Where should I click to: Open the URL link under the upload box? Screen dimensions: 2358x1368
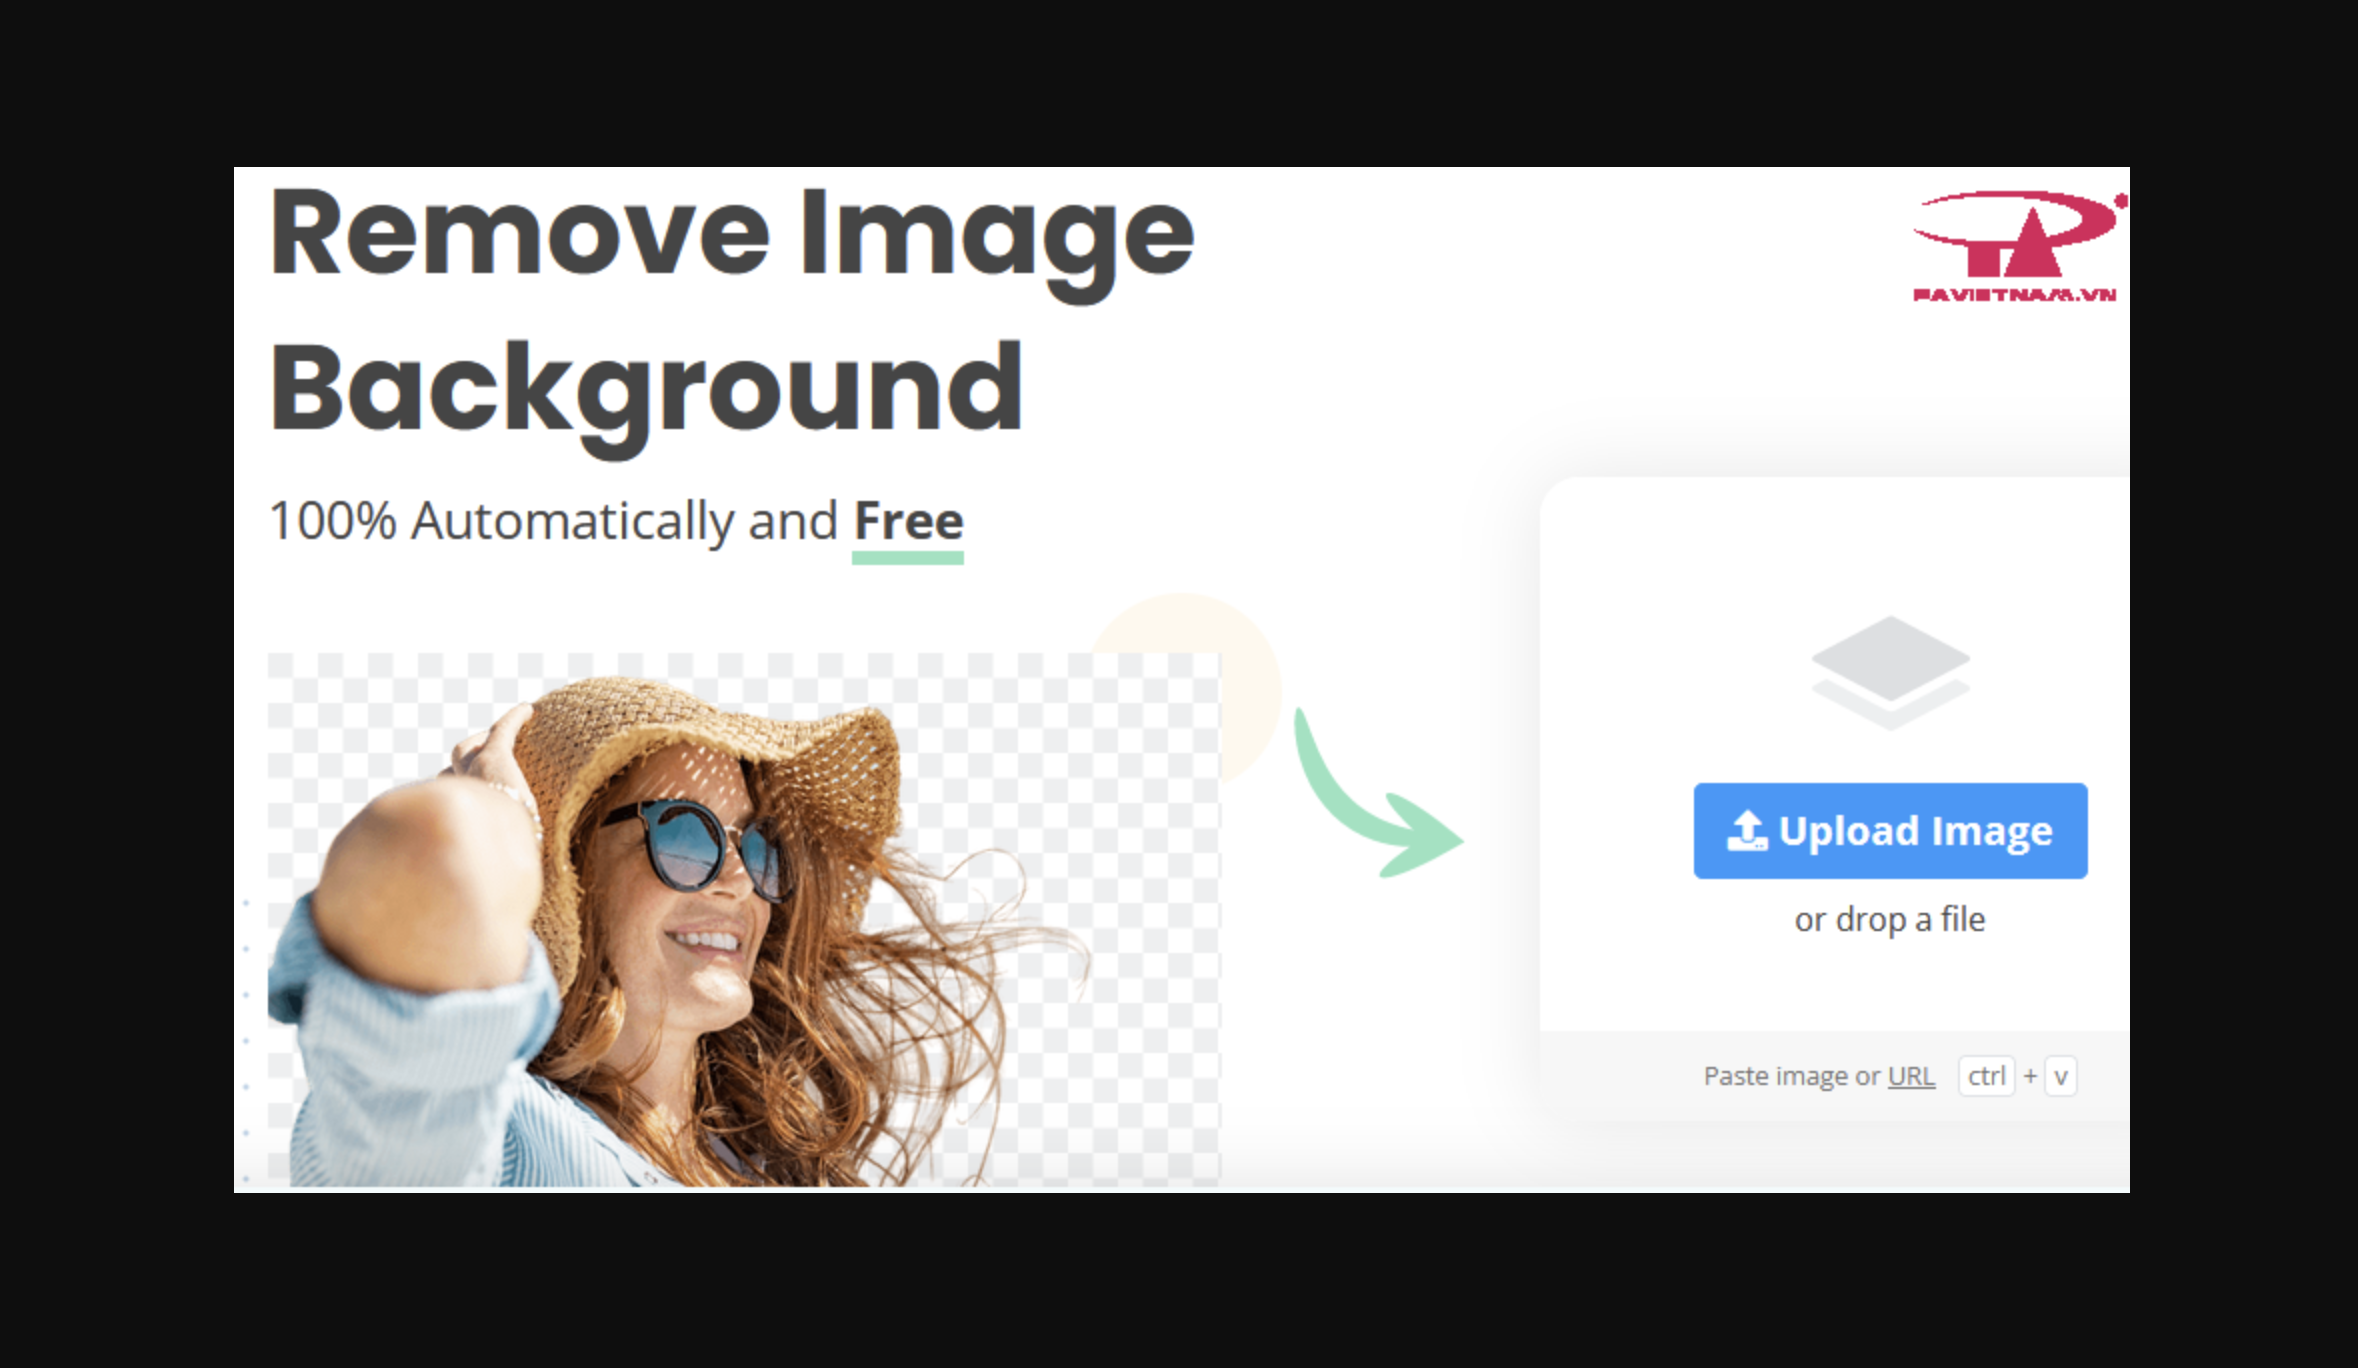[1911, 1076]
